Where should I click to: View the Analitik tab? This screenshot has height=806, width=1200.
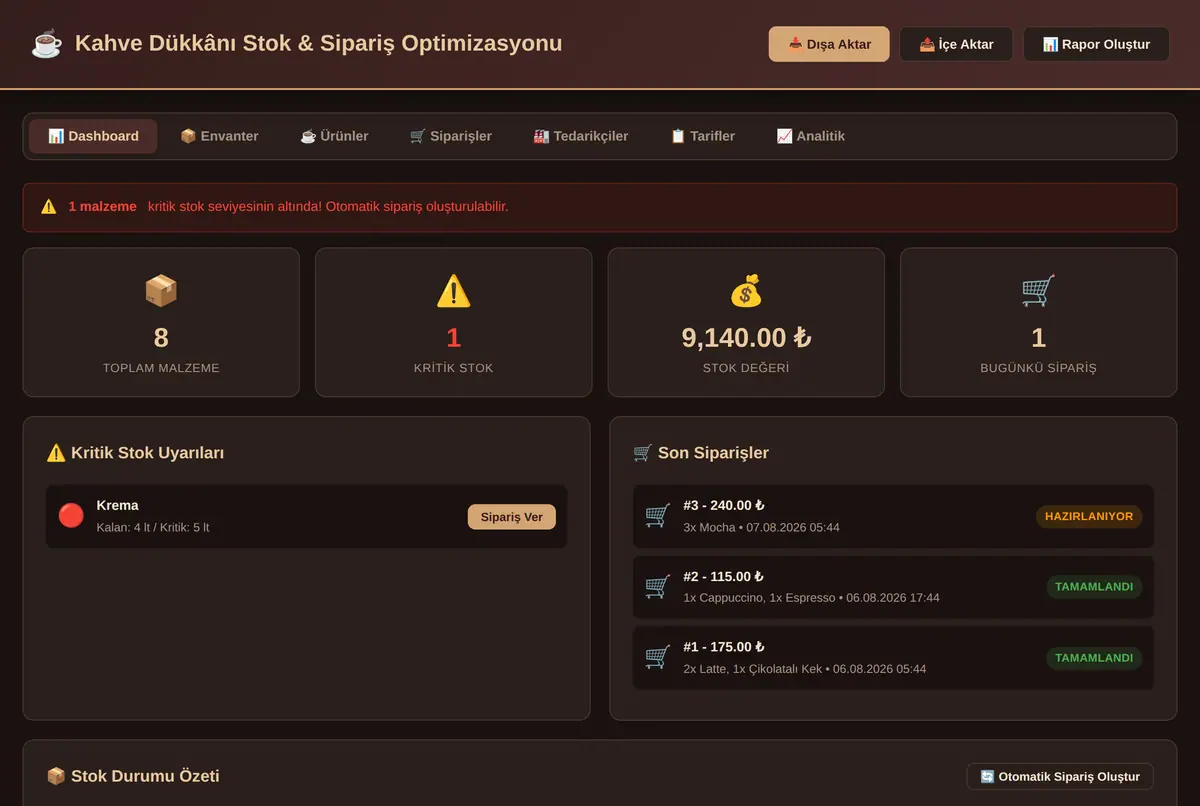(811, 136)
